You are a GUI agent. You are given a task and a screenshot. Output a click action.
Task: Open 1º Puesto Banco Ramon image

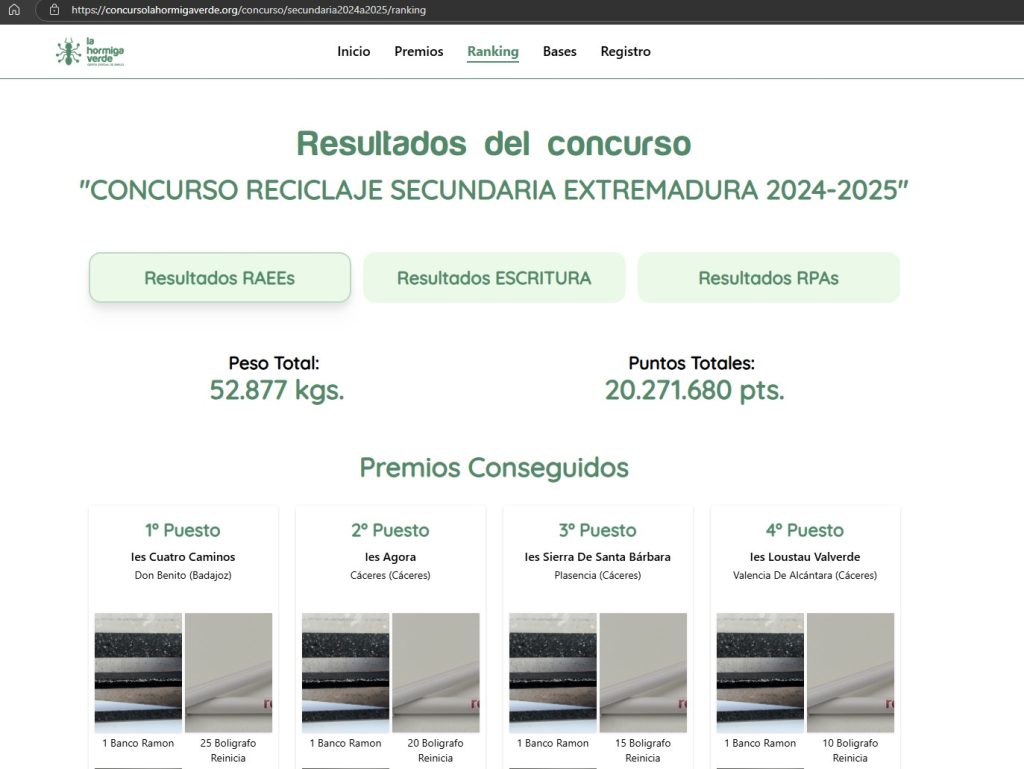pyautogui.click(x=138, y=672)
